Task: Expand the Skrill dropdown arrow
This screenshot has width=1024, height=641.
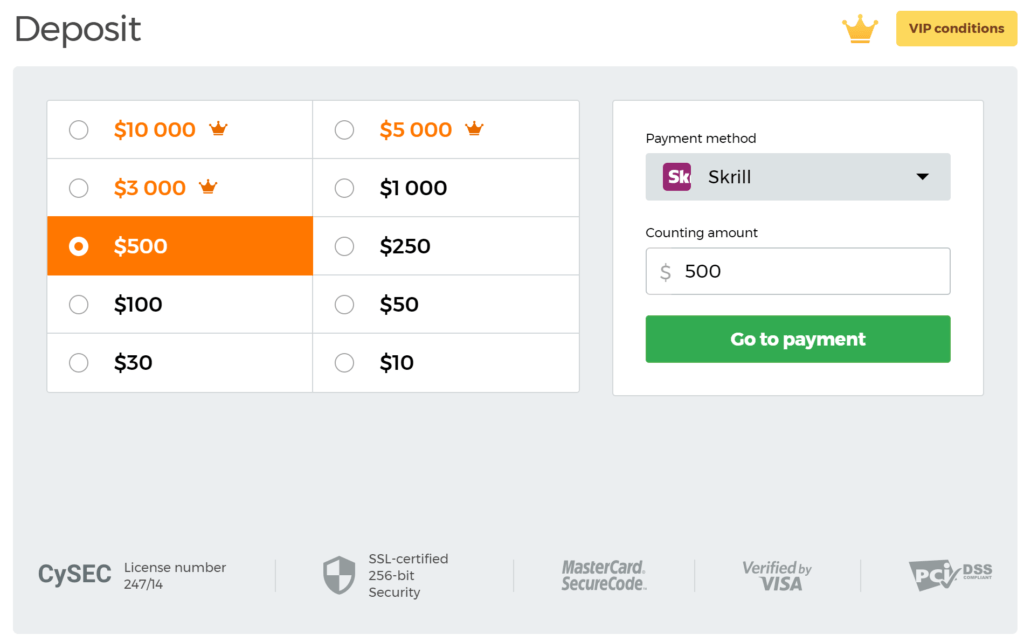Action: point(922,177)
